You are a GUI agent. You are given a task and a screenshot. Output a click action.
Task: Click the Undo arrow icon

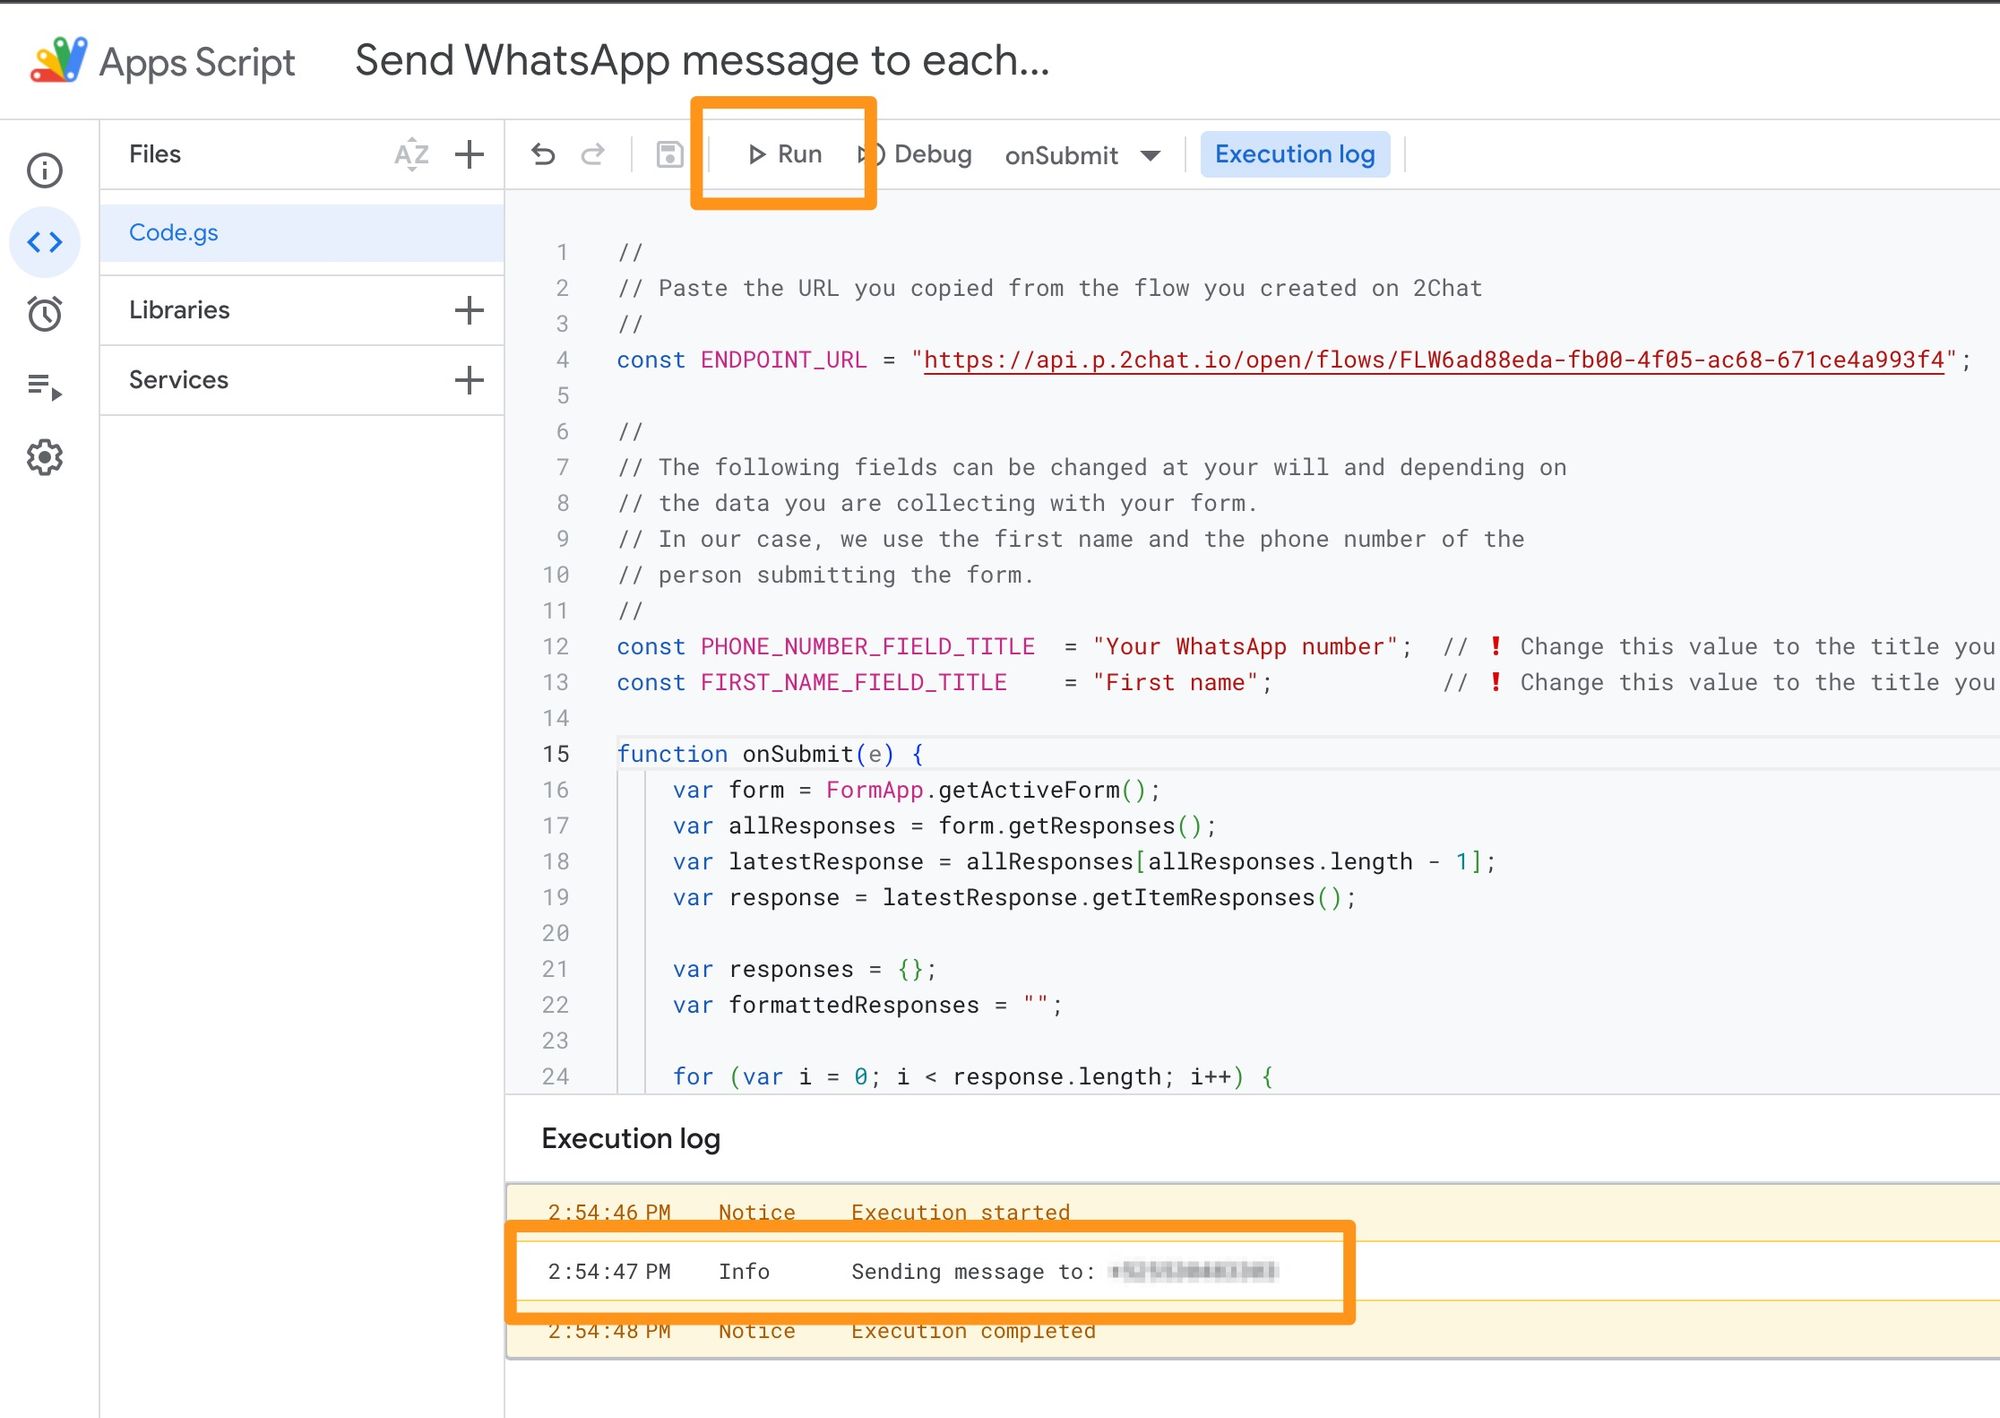pyautogui.click(x=543, y=154)
